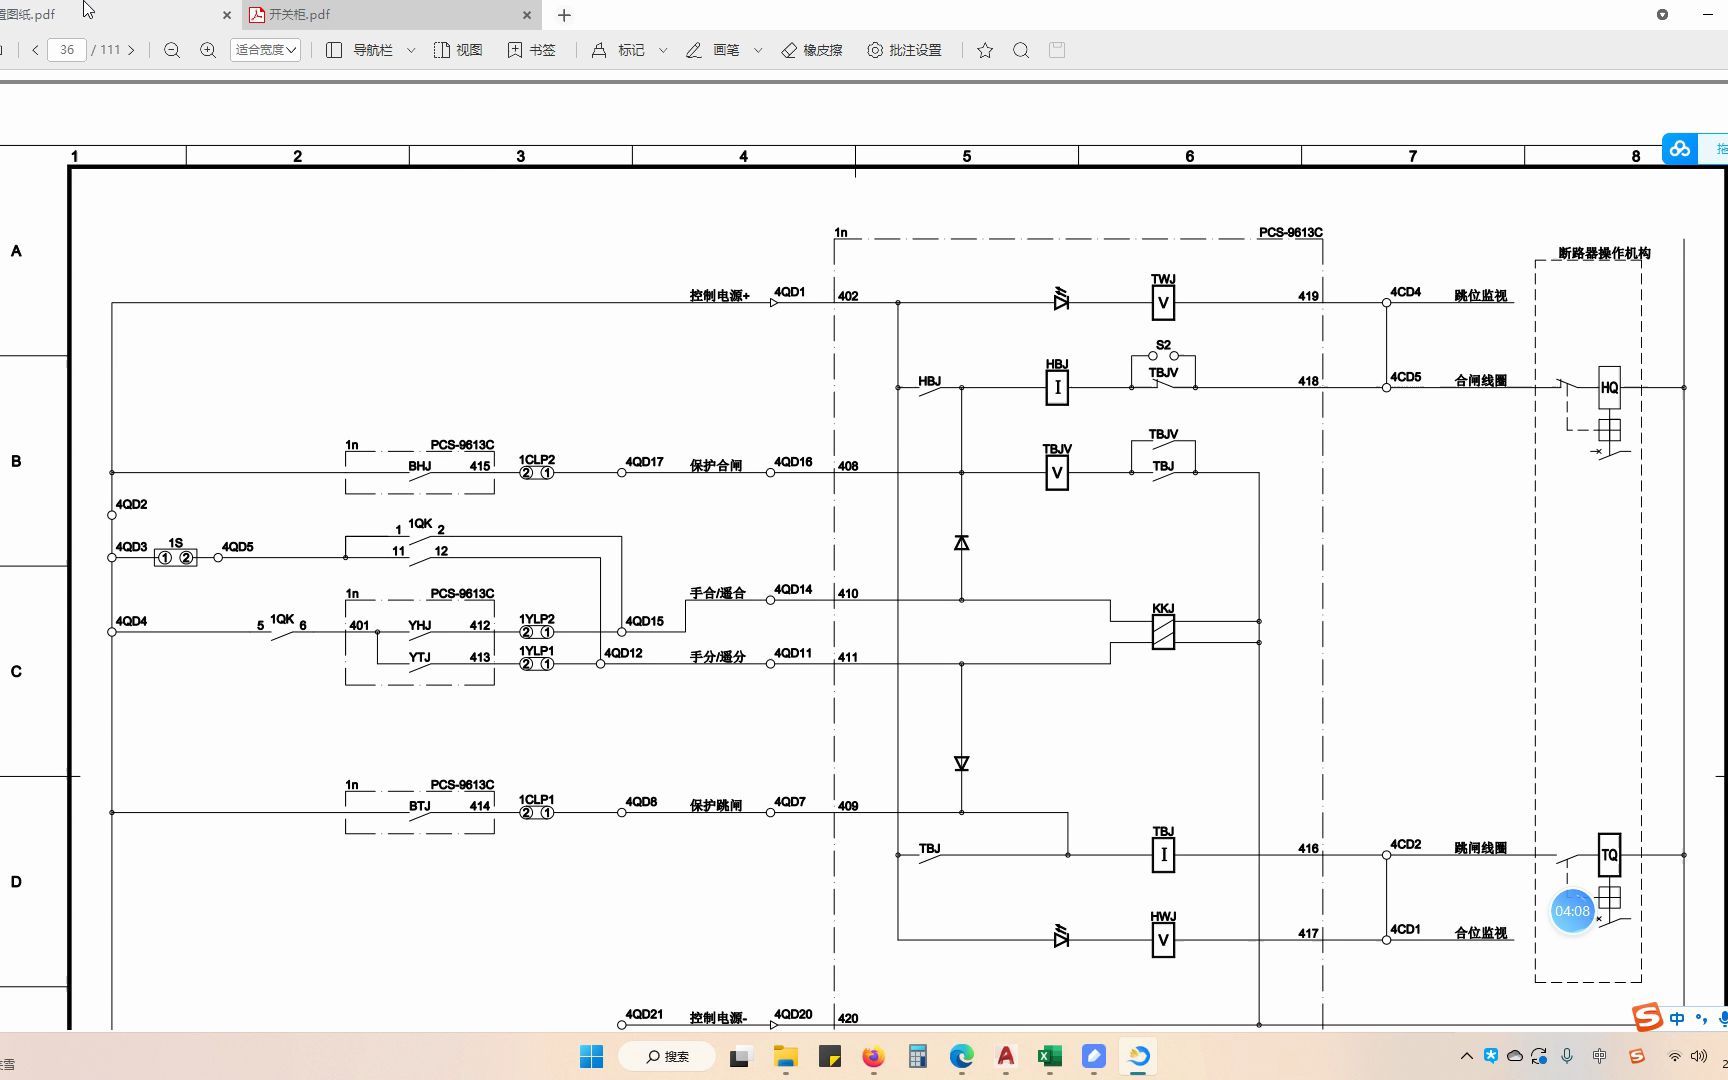Open Firefox from the taskbar

(x=873, y=1056)
